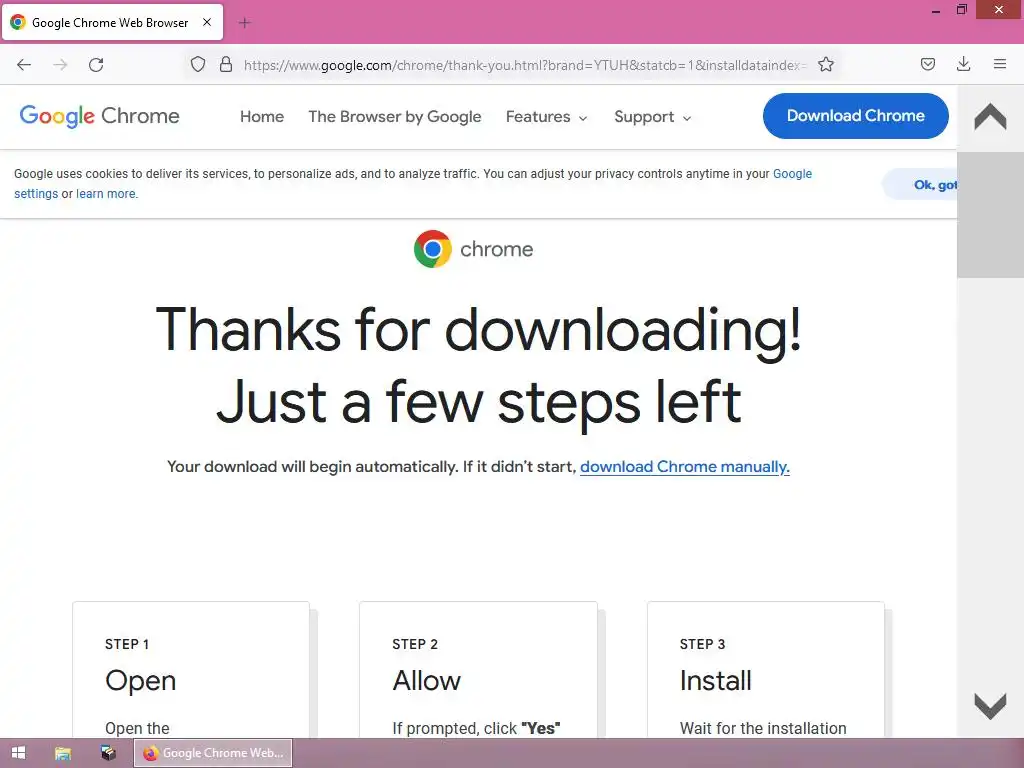Click the Install heading in step three card
This screenshot has height=768, width=1024.
click(715, 680)
